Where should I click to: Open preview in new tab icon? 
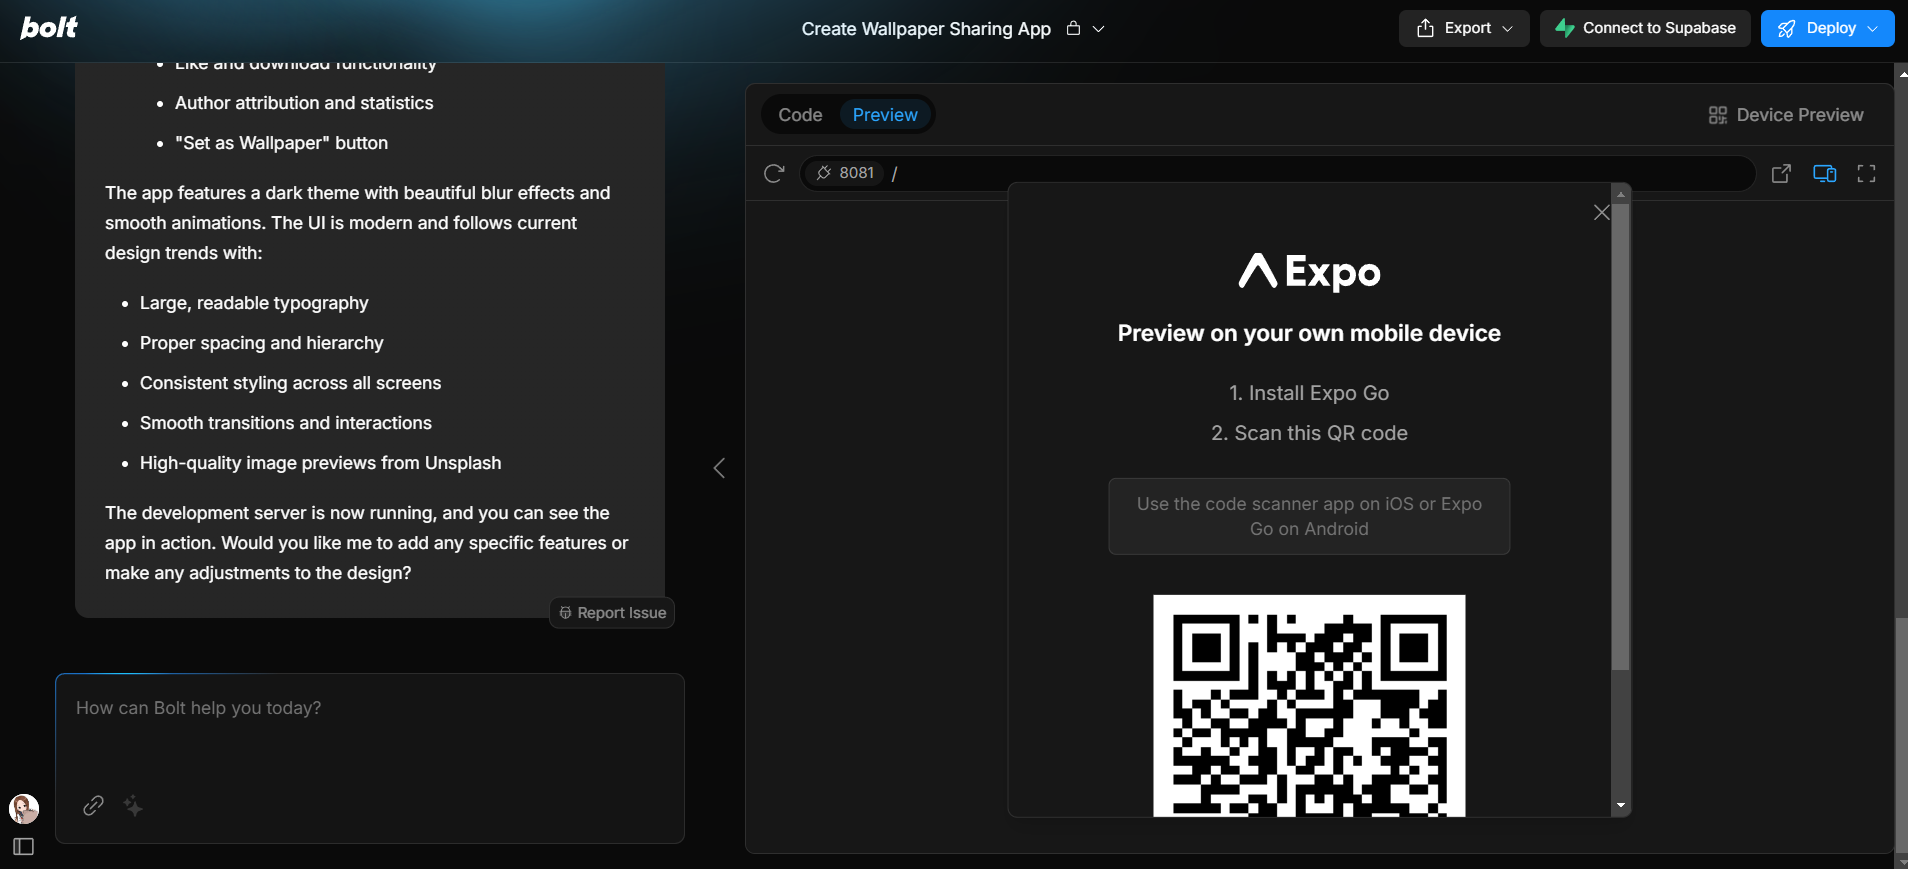point(1781,174)
